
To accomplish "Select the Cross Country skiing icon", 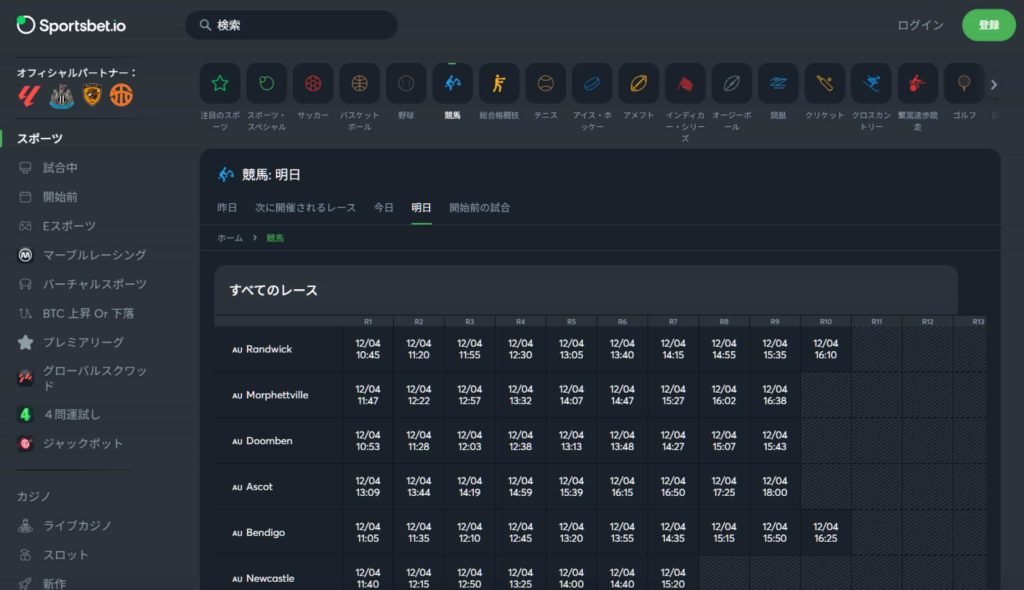I will [871, 84].
